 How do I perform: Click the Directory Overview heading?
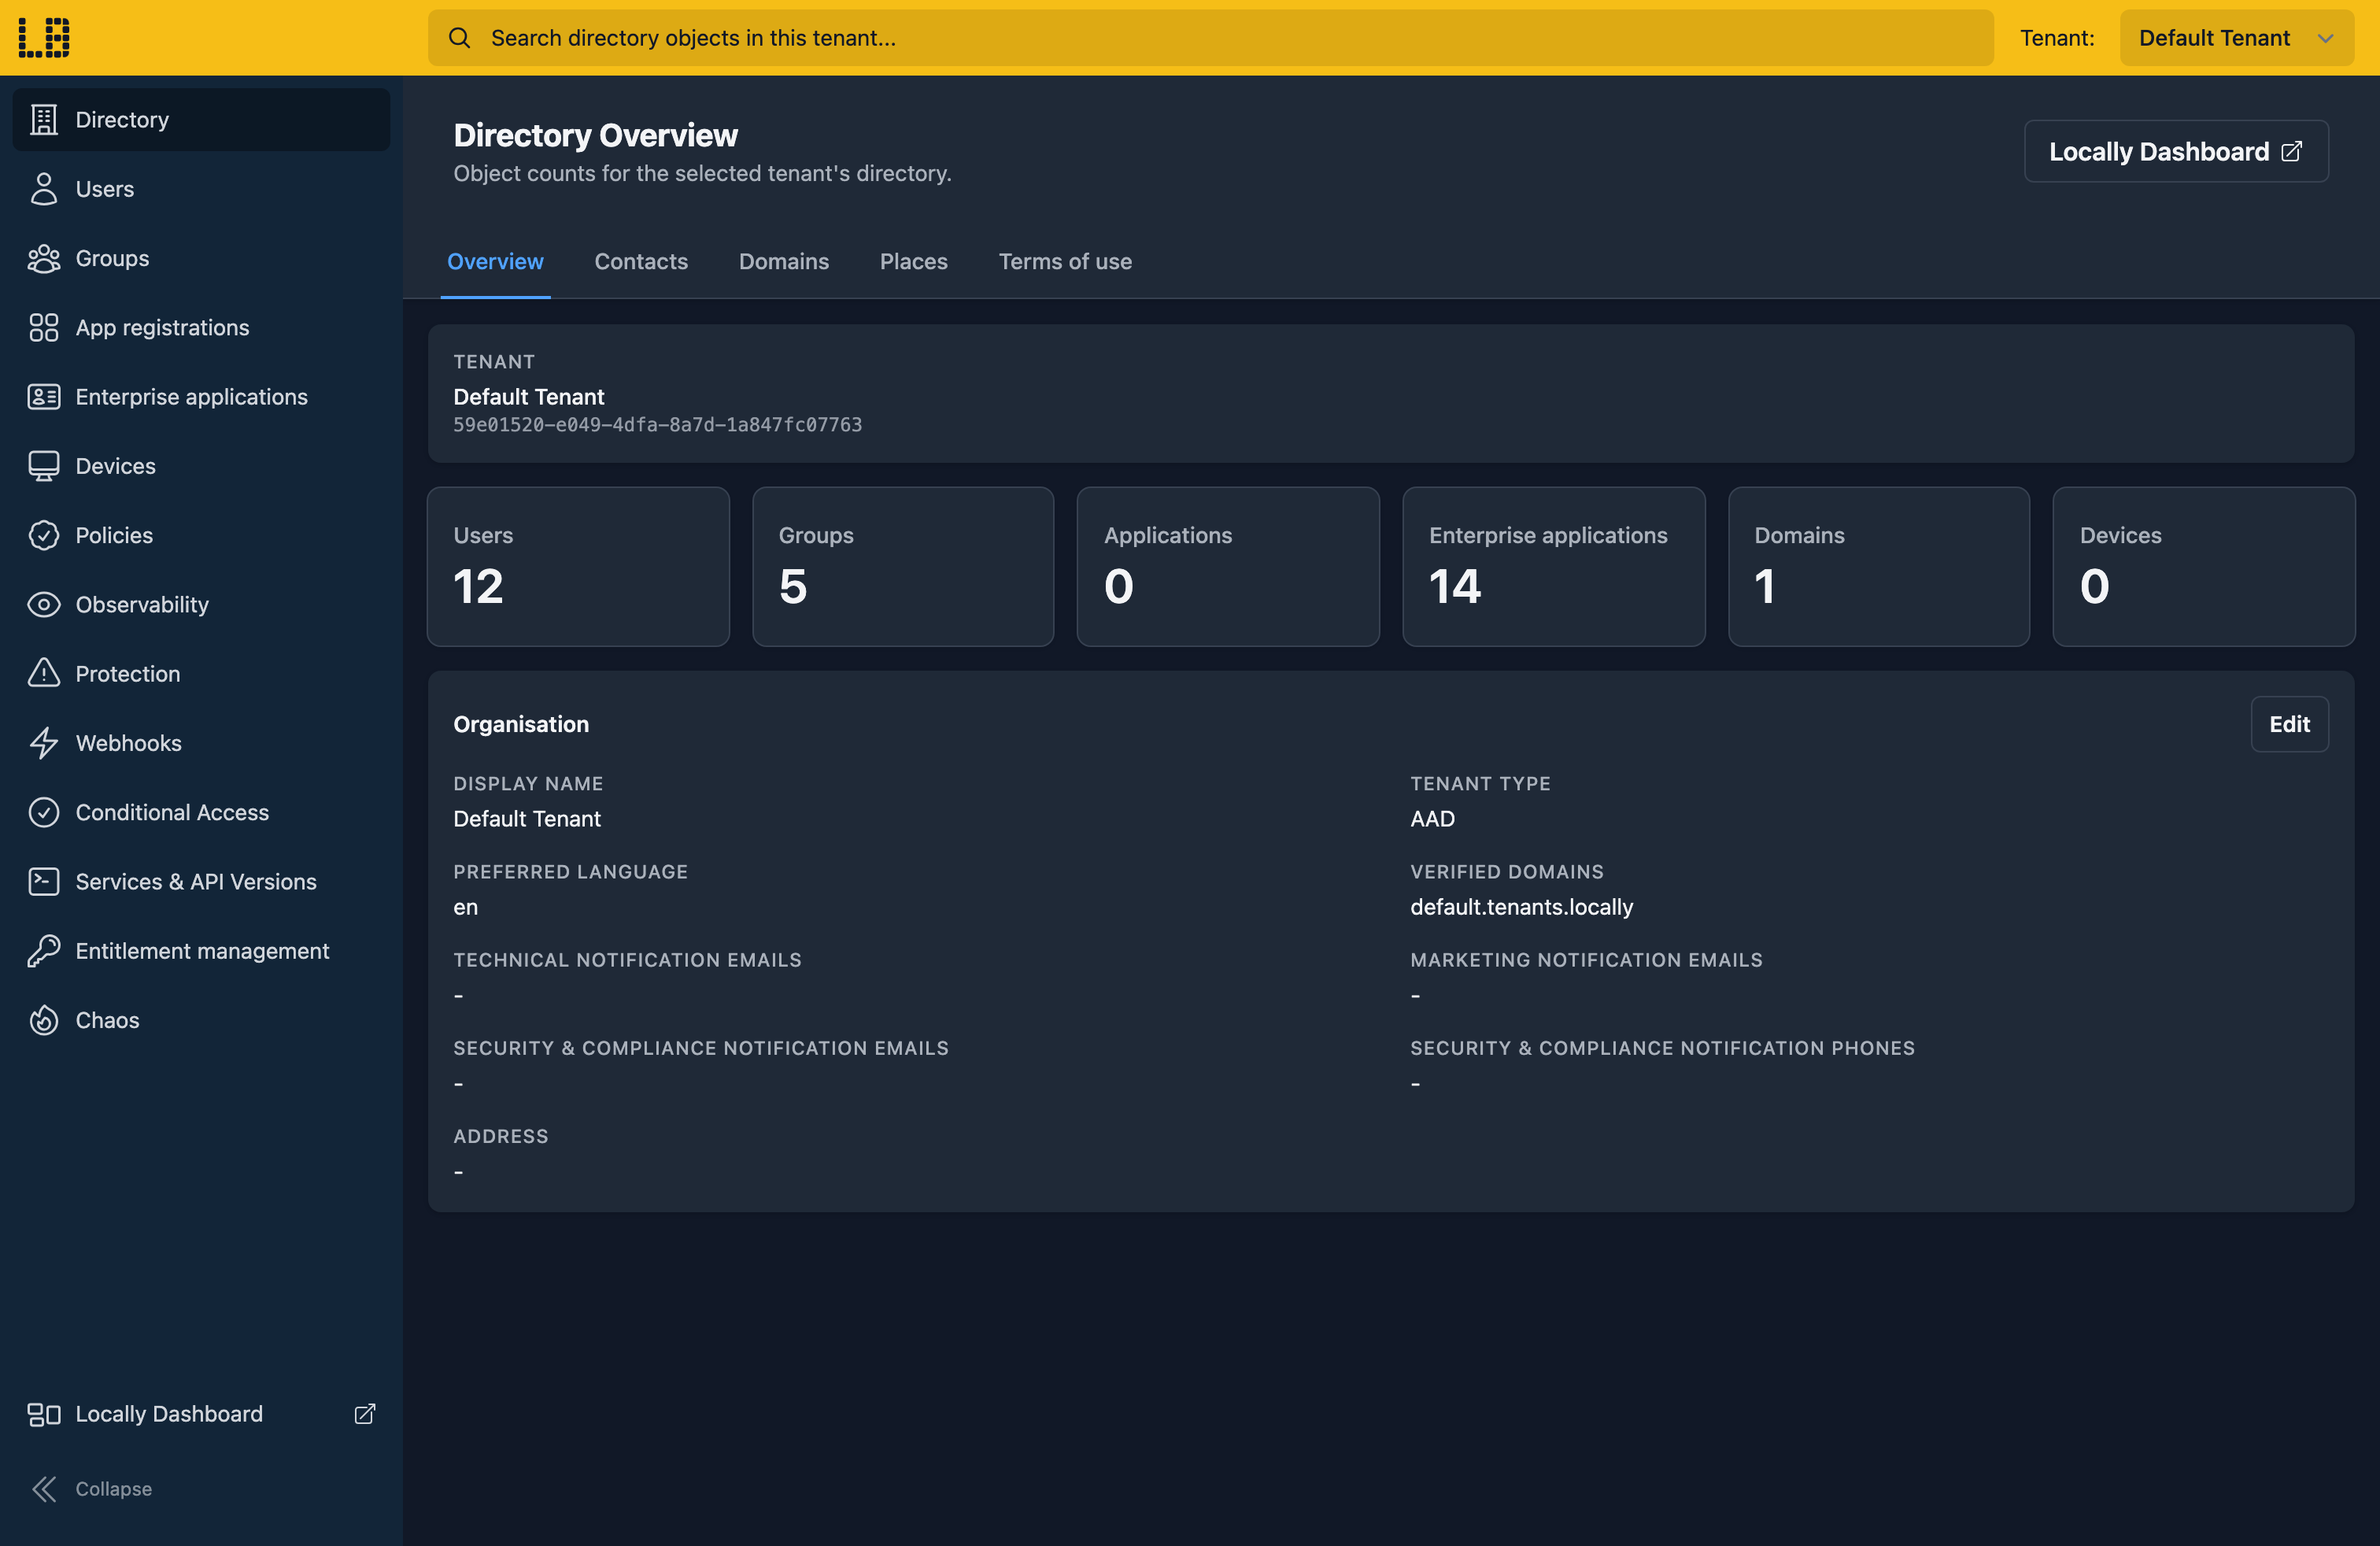click(596, 135)
